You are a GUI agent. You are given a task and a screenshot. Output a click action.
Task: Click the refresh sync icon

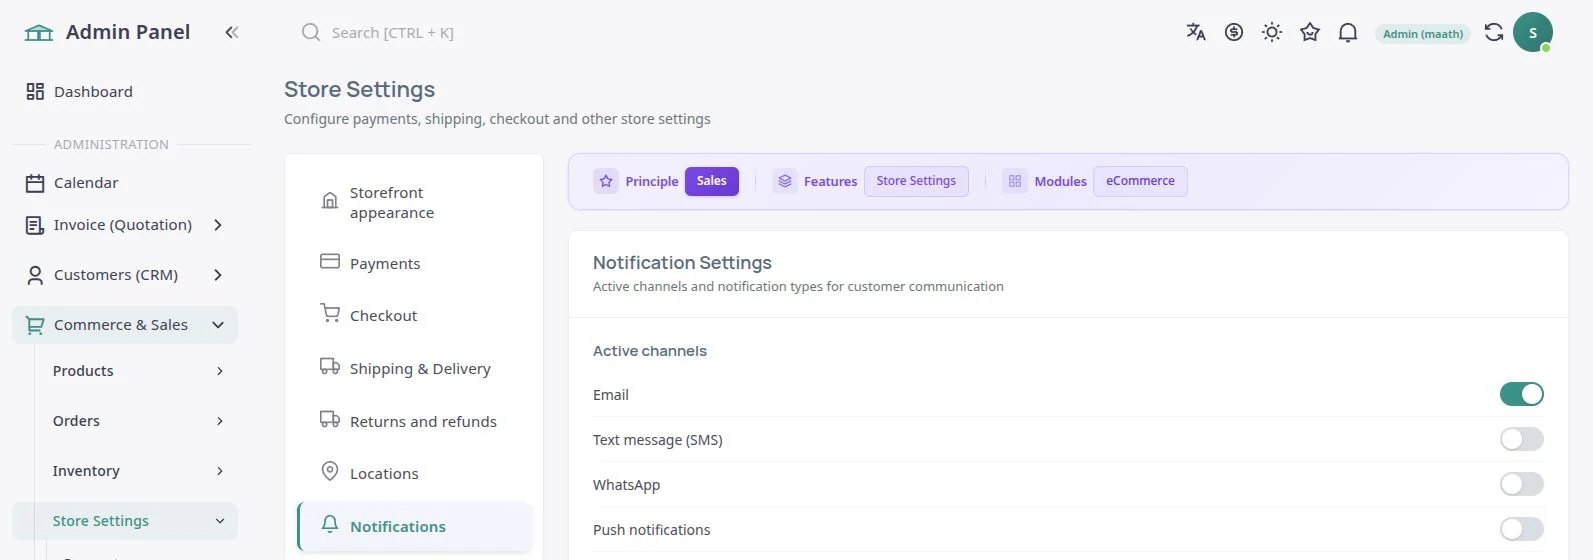point(1494,32)
